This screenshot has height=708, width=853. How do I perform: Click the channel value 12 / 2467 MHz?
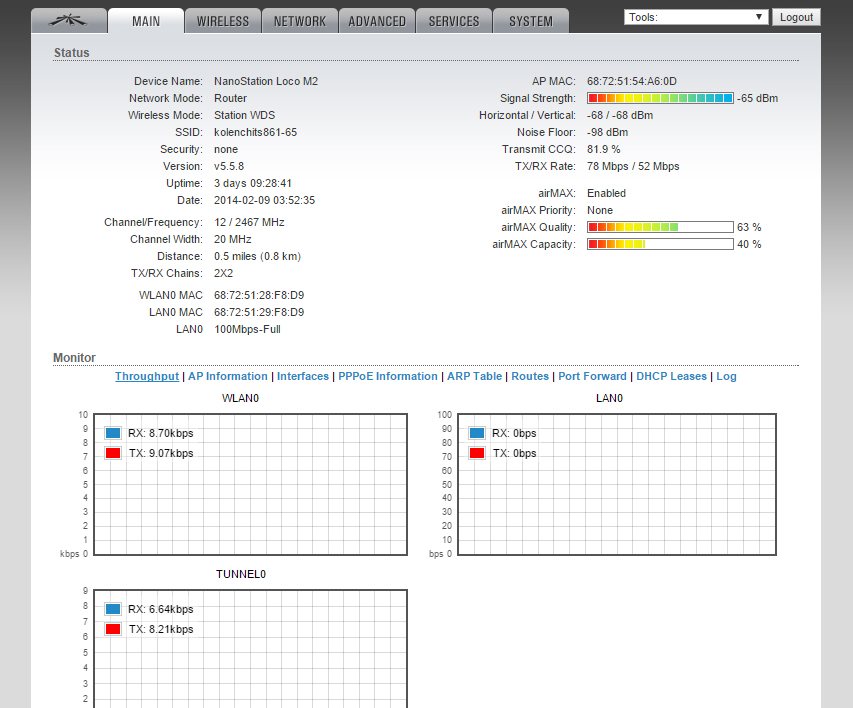[249, 222]
